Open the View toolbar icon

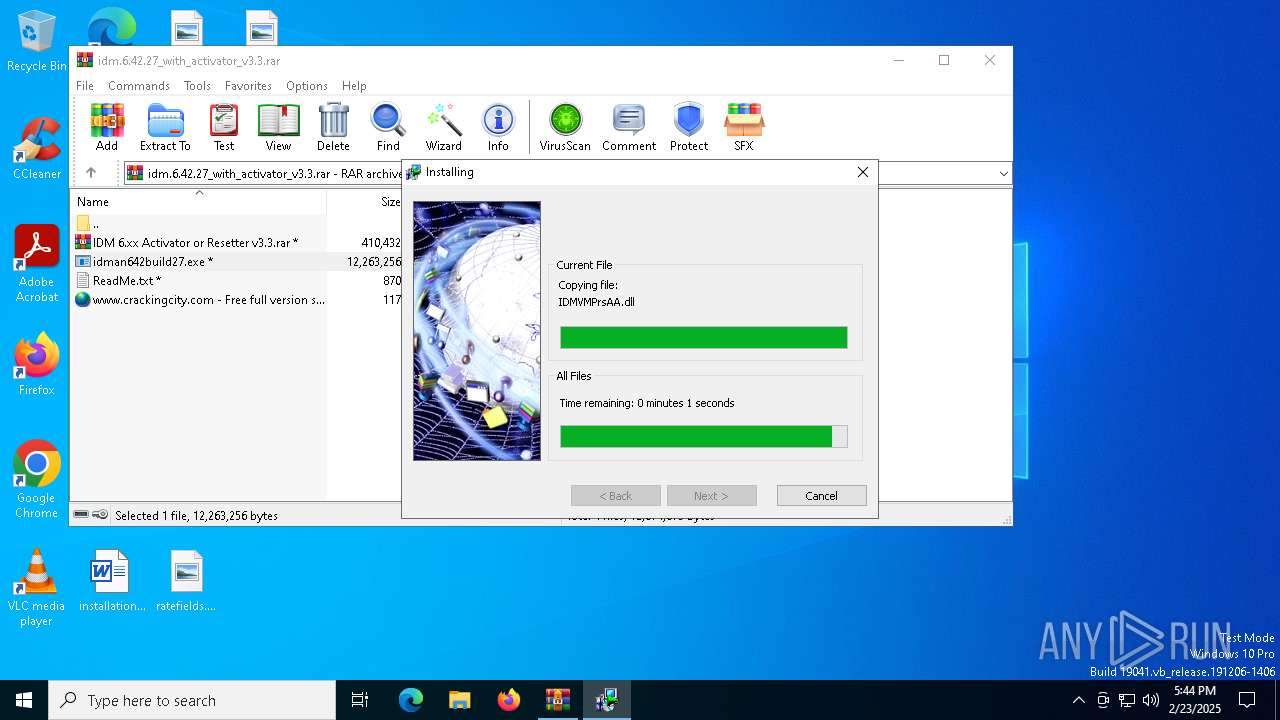[278, 127]
